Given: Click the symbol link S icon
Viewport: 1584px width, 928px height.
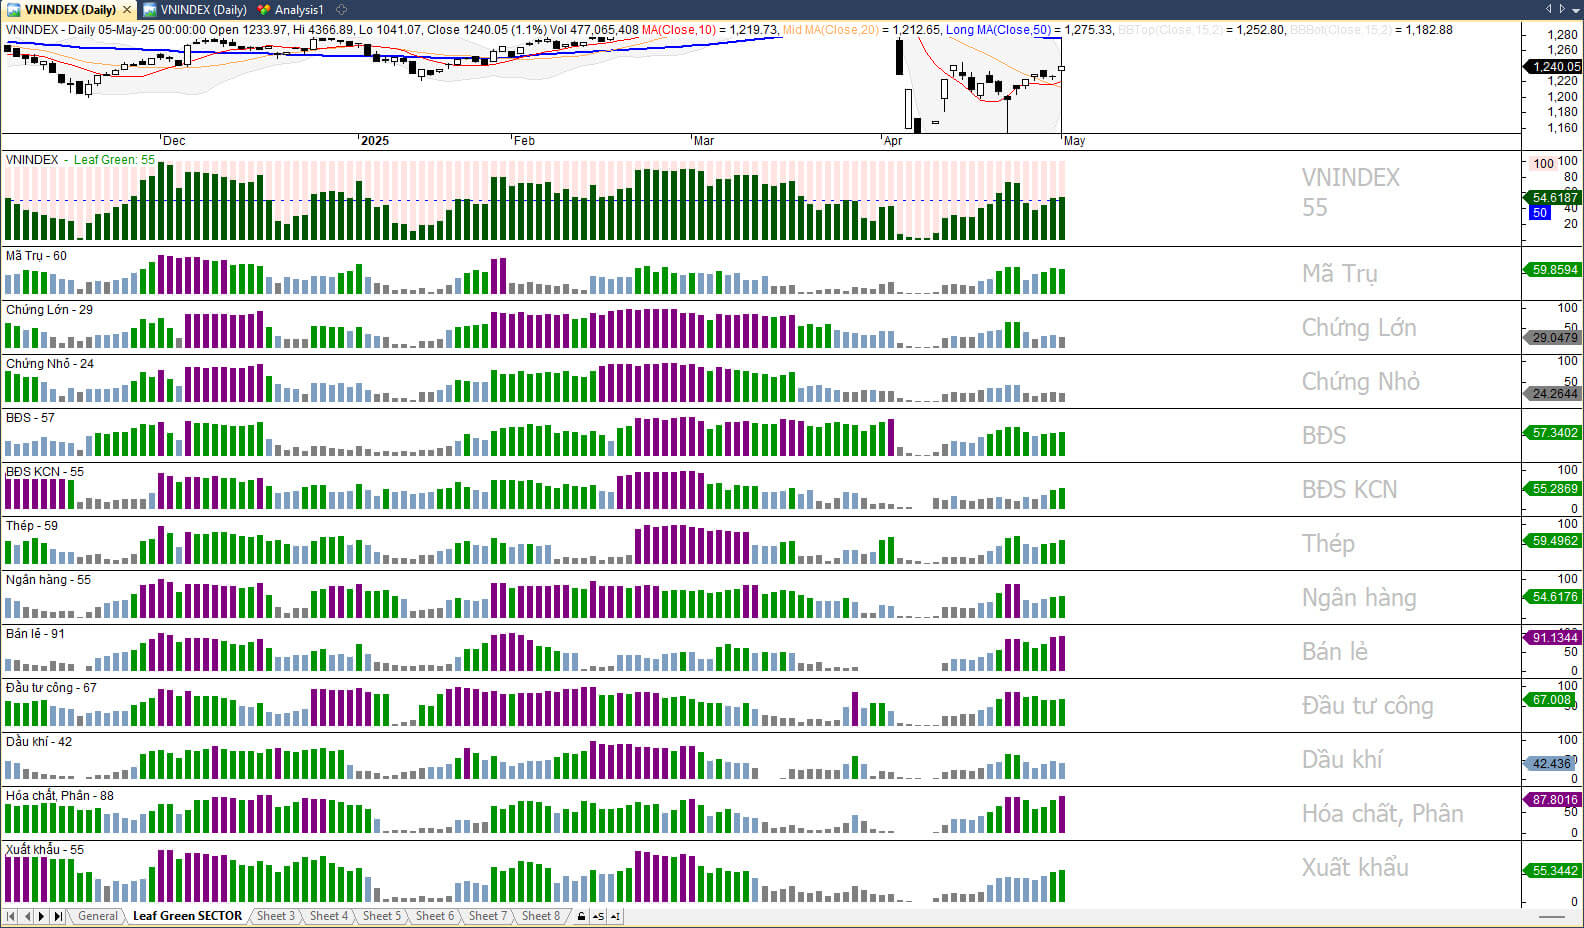Looking at the screenshot, I should [598, 916].
